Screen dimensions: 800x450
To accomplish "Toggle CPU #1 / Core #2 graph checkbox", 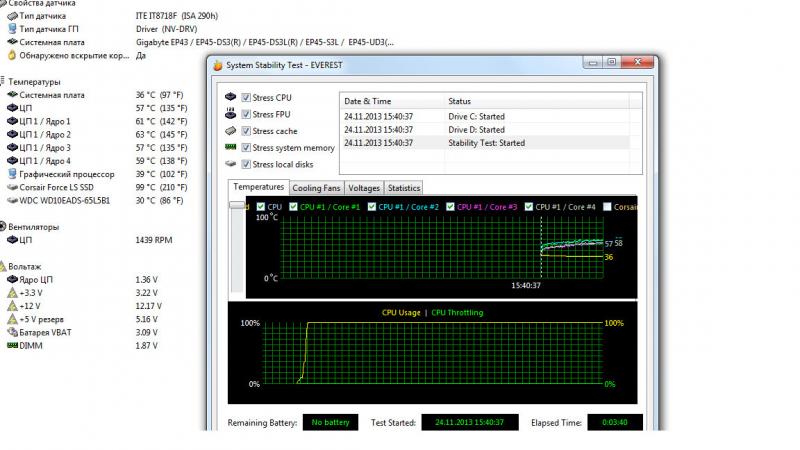I will pyautogui.click(x=372, y=207).
